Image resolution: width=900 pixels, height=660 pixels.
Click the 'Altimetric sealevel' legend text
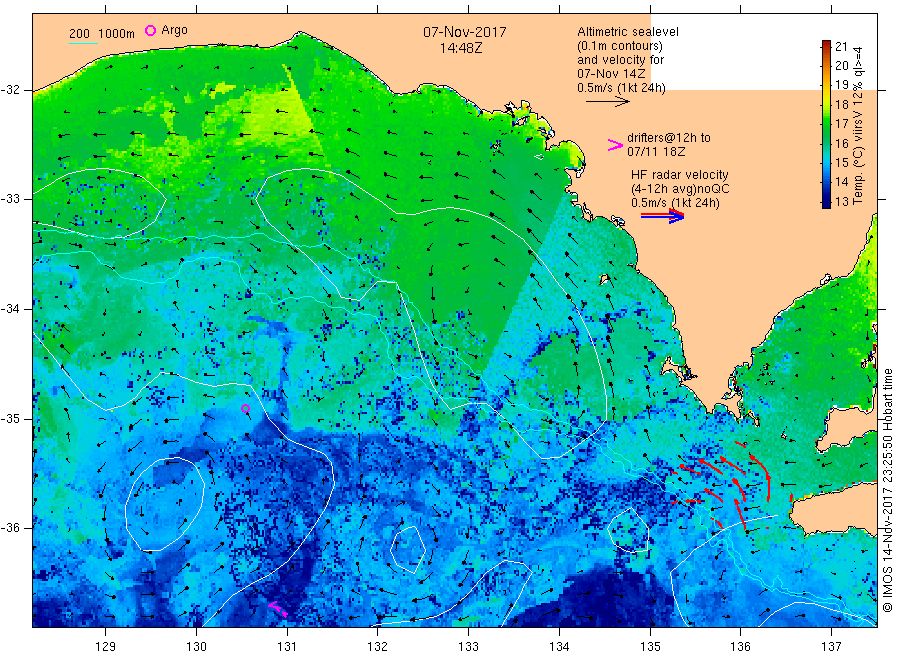coord(627,32)
